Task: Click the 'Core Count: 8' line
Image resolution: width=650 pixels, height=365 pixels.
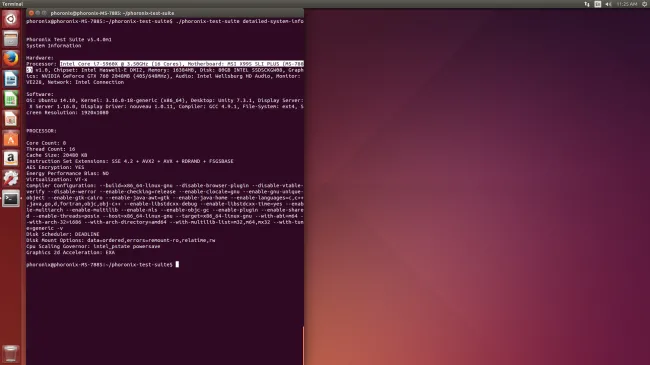Action: click(46, 143)
